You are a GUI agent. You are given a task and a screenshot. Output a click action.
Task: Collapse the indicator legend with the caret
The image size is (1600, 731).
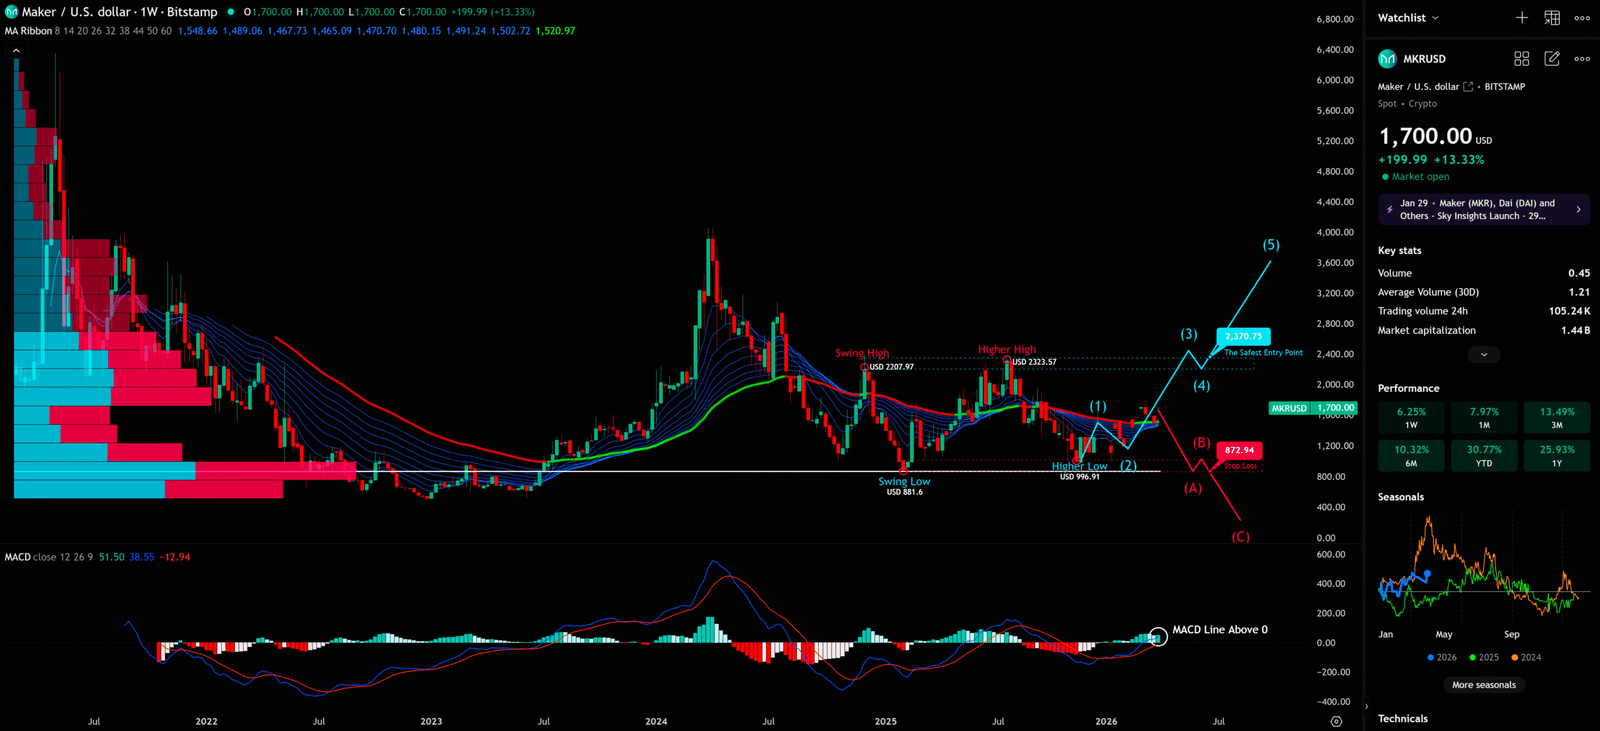[x=16, y=50]
